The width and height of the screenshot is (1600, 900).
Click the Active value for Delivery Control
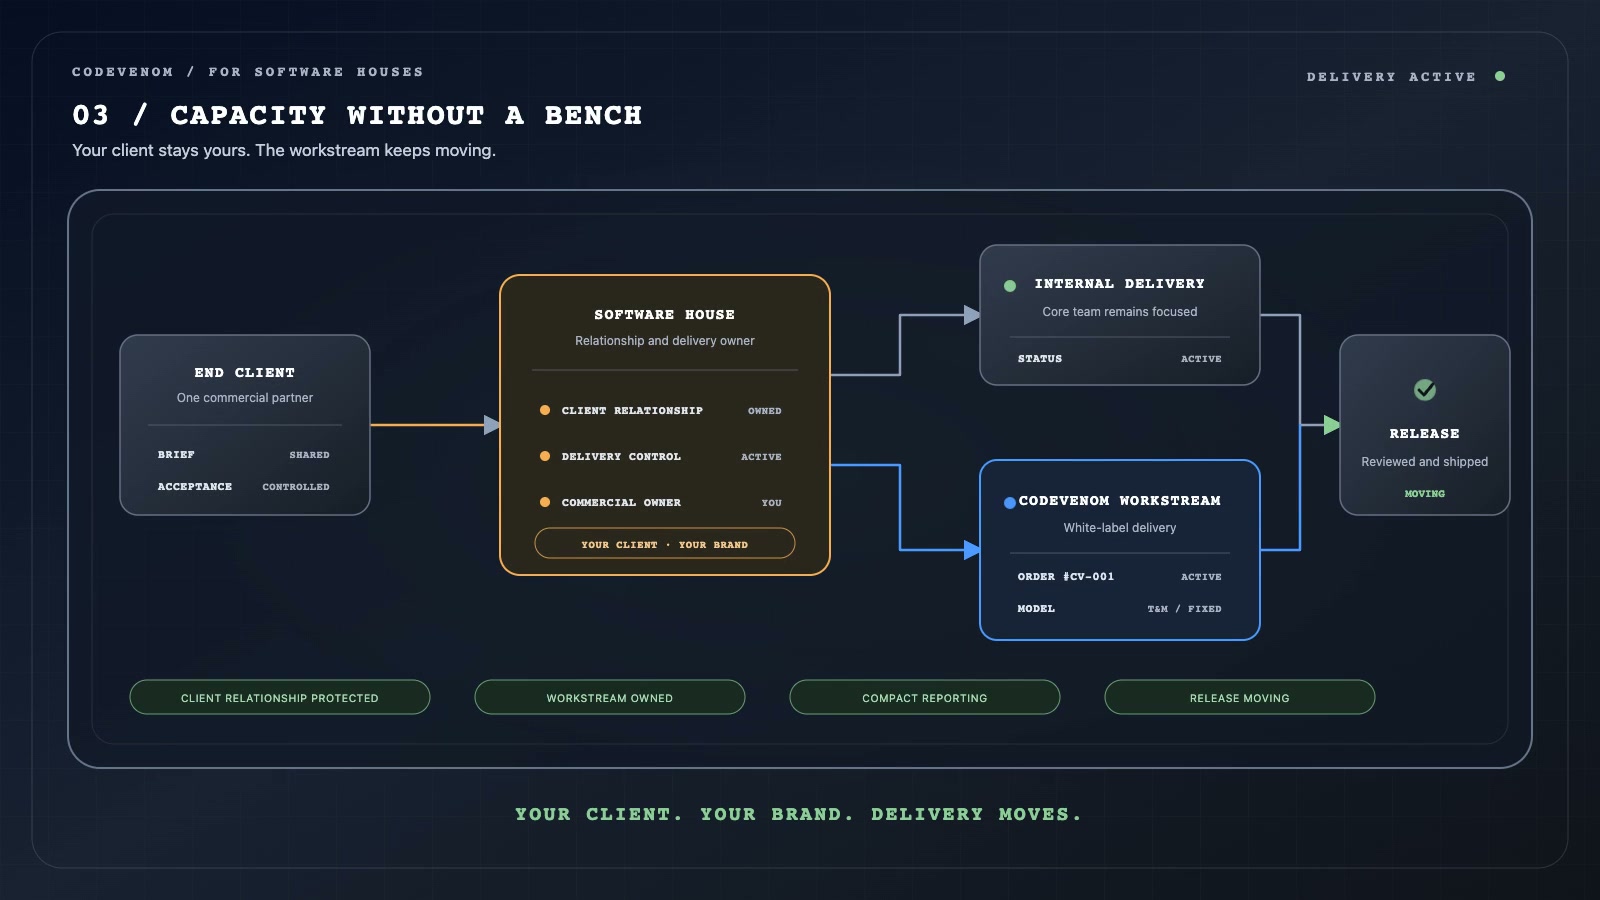click(x=762, y=457)
